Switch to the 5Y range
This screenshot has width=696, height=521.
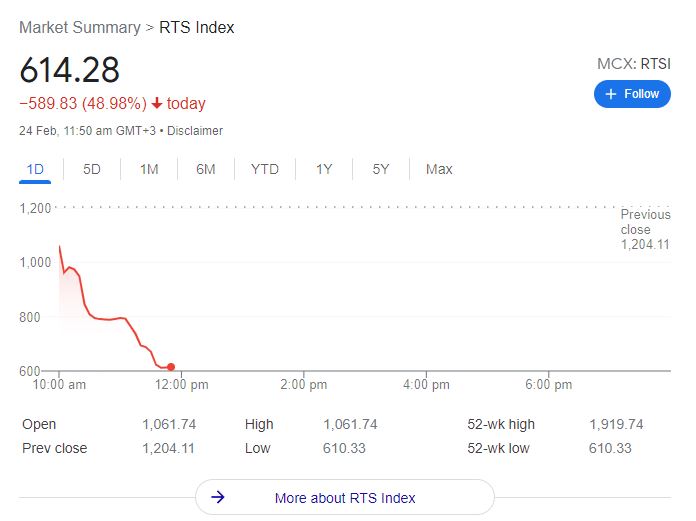pos(381,169)
